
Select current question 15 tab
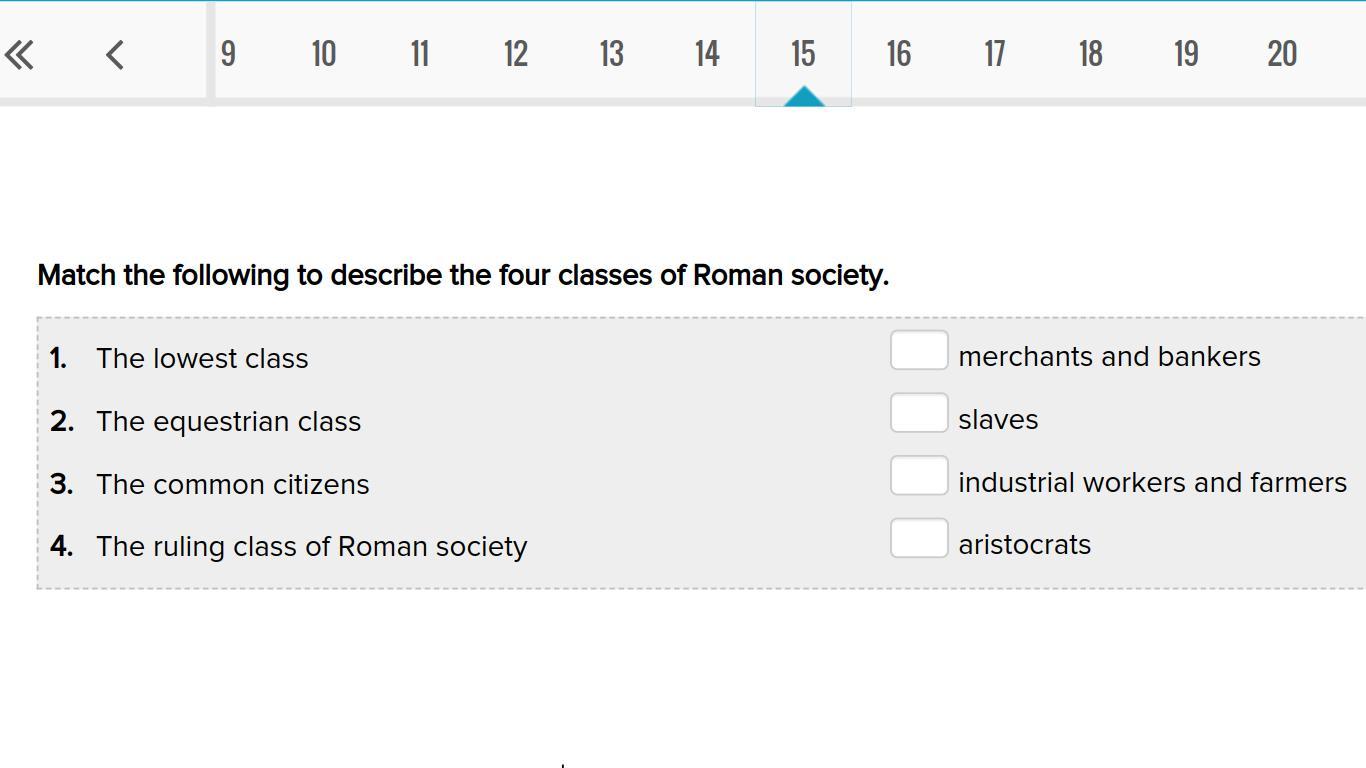point(803,54)
